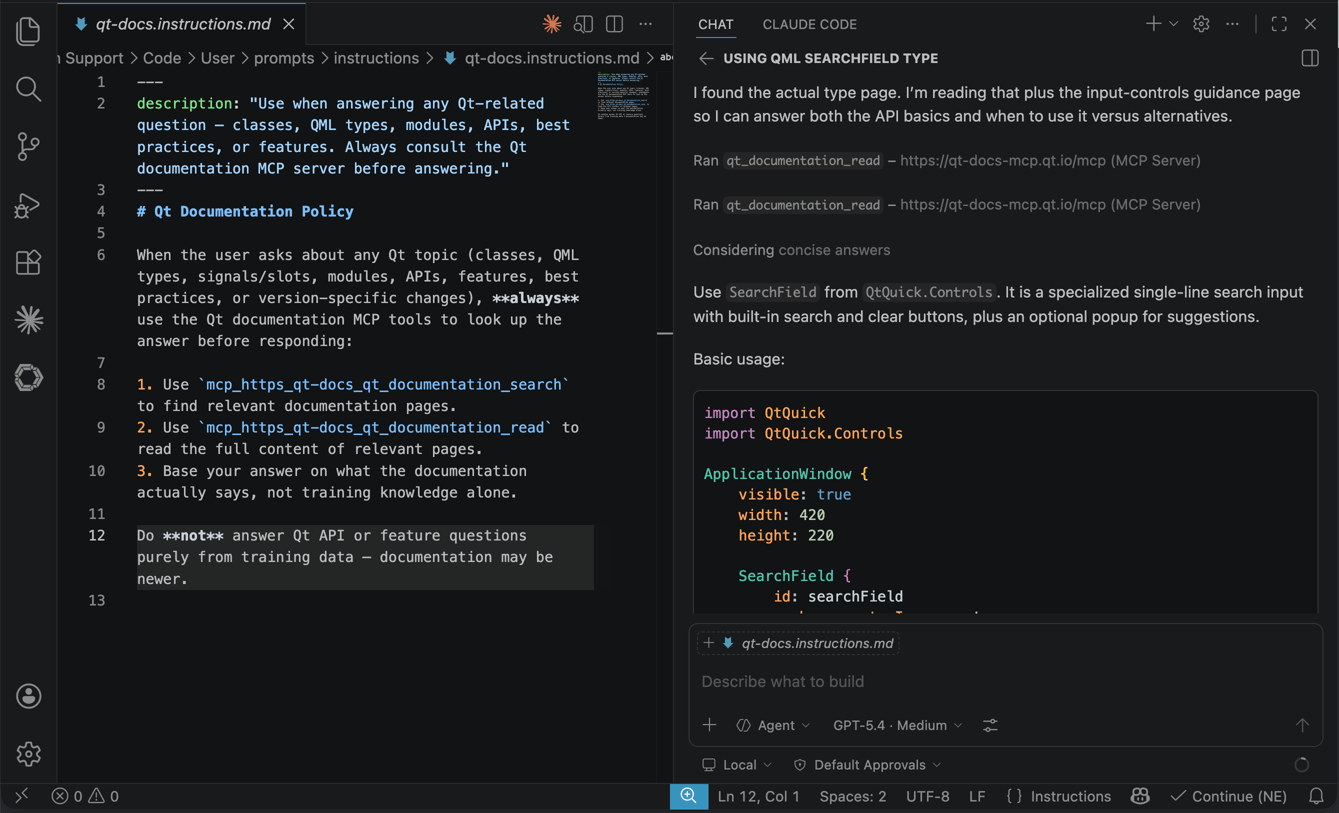The width and height of the screenshot is (1339, 813).
Task: Open the Accounts menu icon
Action: 28,696
